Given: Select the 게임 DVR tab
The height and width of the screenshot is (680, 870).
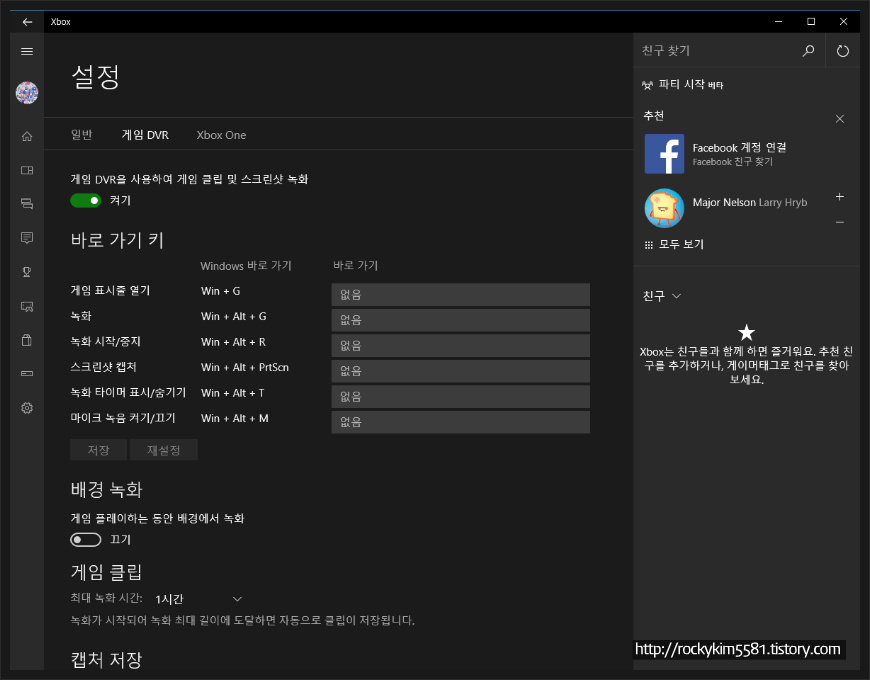Looking at the screenshot, I should point(145,135).
